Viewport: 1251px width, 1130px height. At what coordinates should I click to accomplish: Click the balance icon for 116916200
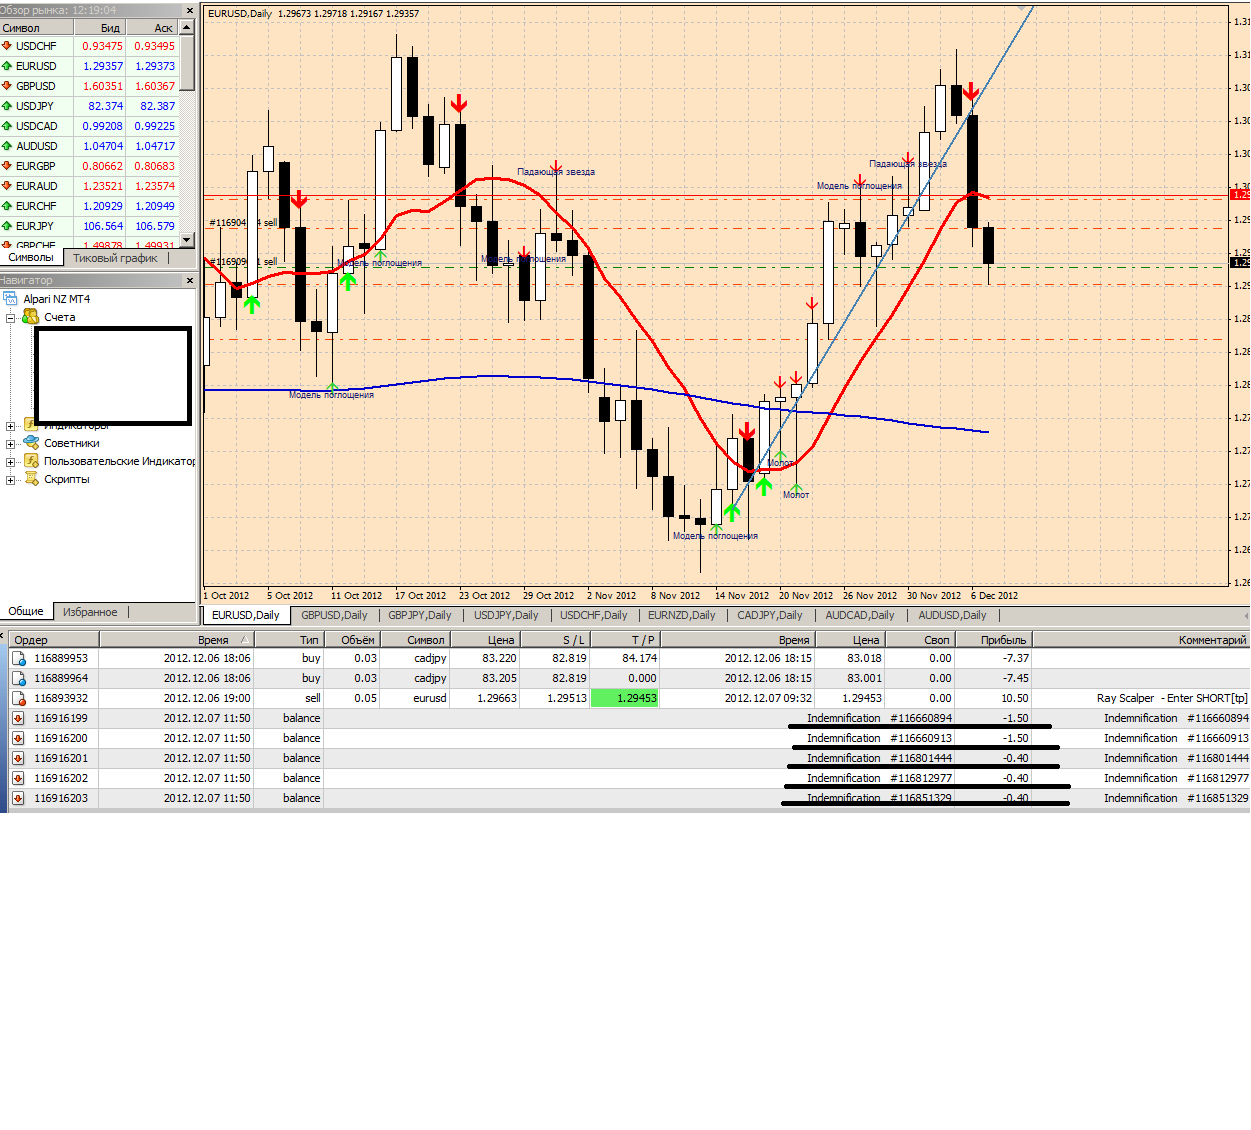(18, 738)
